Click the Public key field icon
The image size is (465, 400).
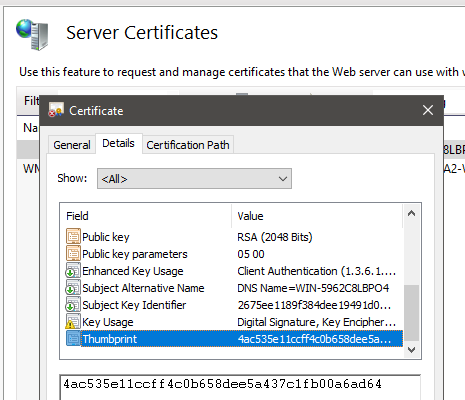coord(73,237)
